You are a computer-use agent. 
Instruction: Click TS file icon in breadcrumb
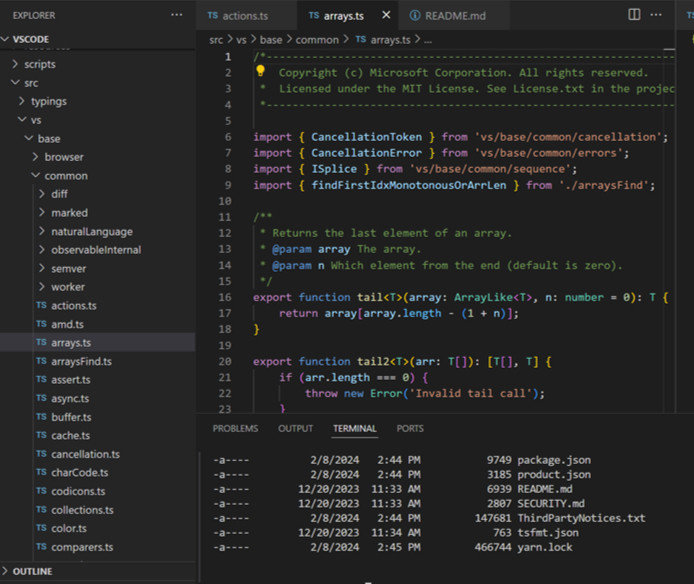tap(360, 39)
